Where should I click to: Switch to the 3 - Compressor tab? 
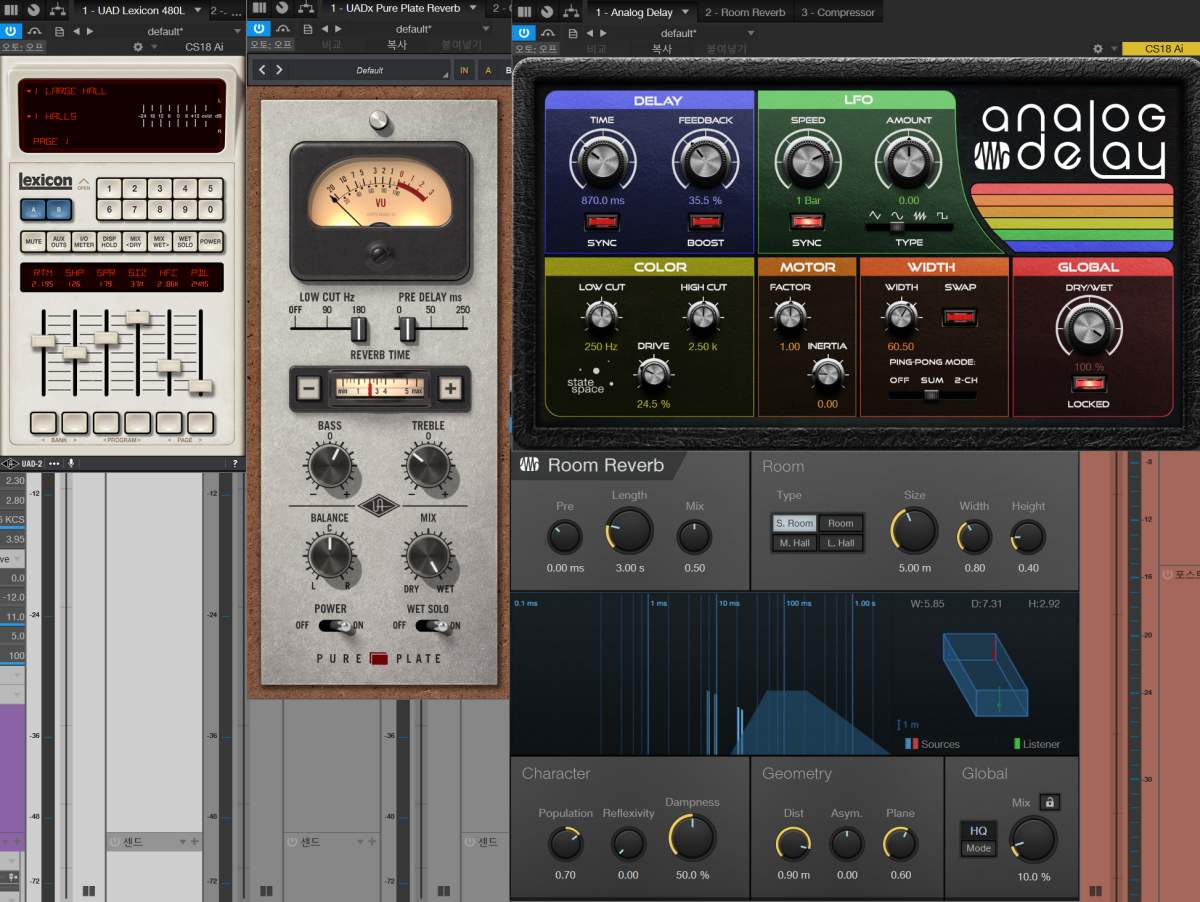pos(838,13)
